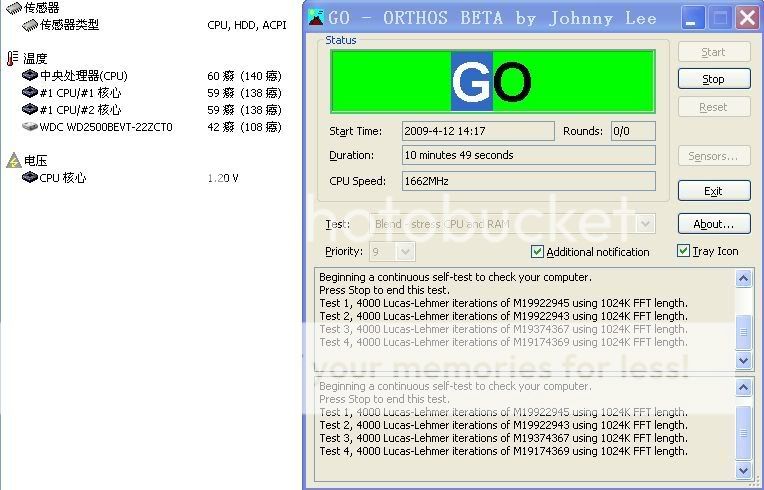Click the 'CPU, HDD, ACPI' sensor type value
Screen dimensions: 764x490
click(x=247, y=25)
